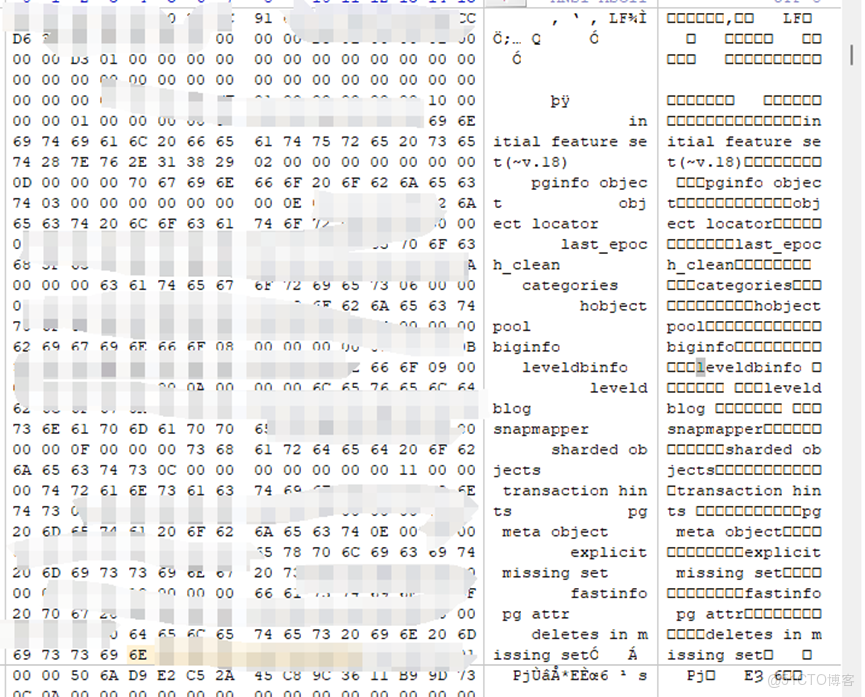Click highlighted hex byte 6E after 69 73 73 69
This screenshot has width=865, height=697.
(137, 655)
